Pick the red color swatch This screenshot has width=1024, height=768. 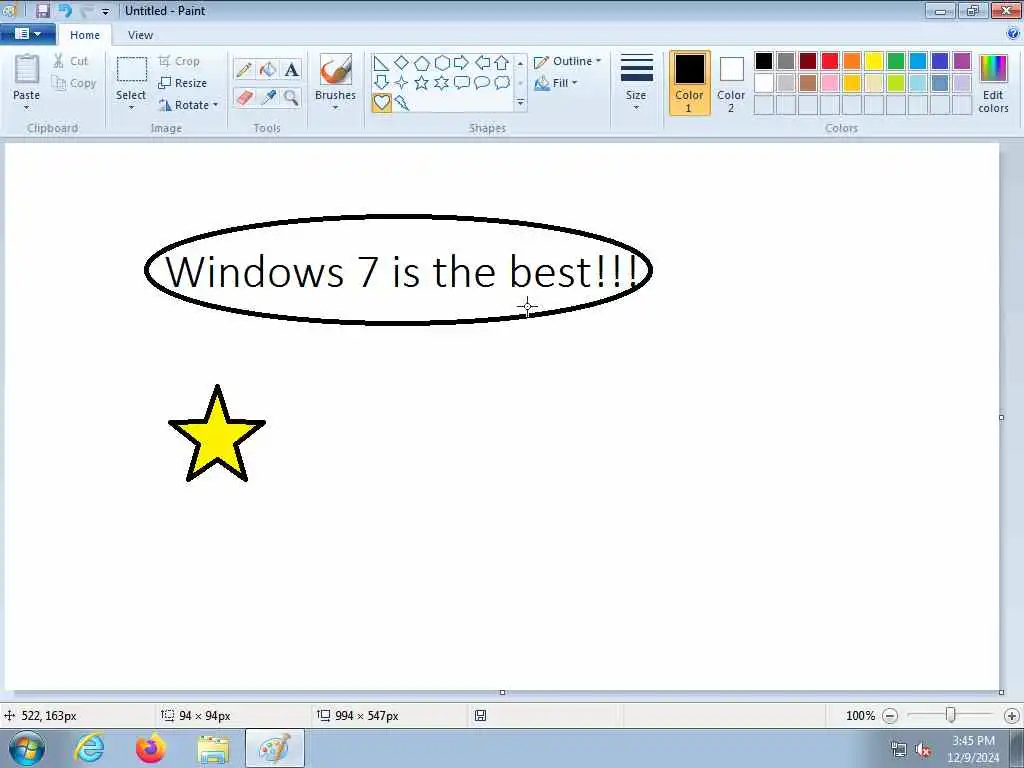coord(830,61)
